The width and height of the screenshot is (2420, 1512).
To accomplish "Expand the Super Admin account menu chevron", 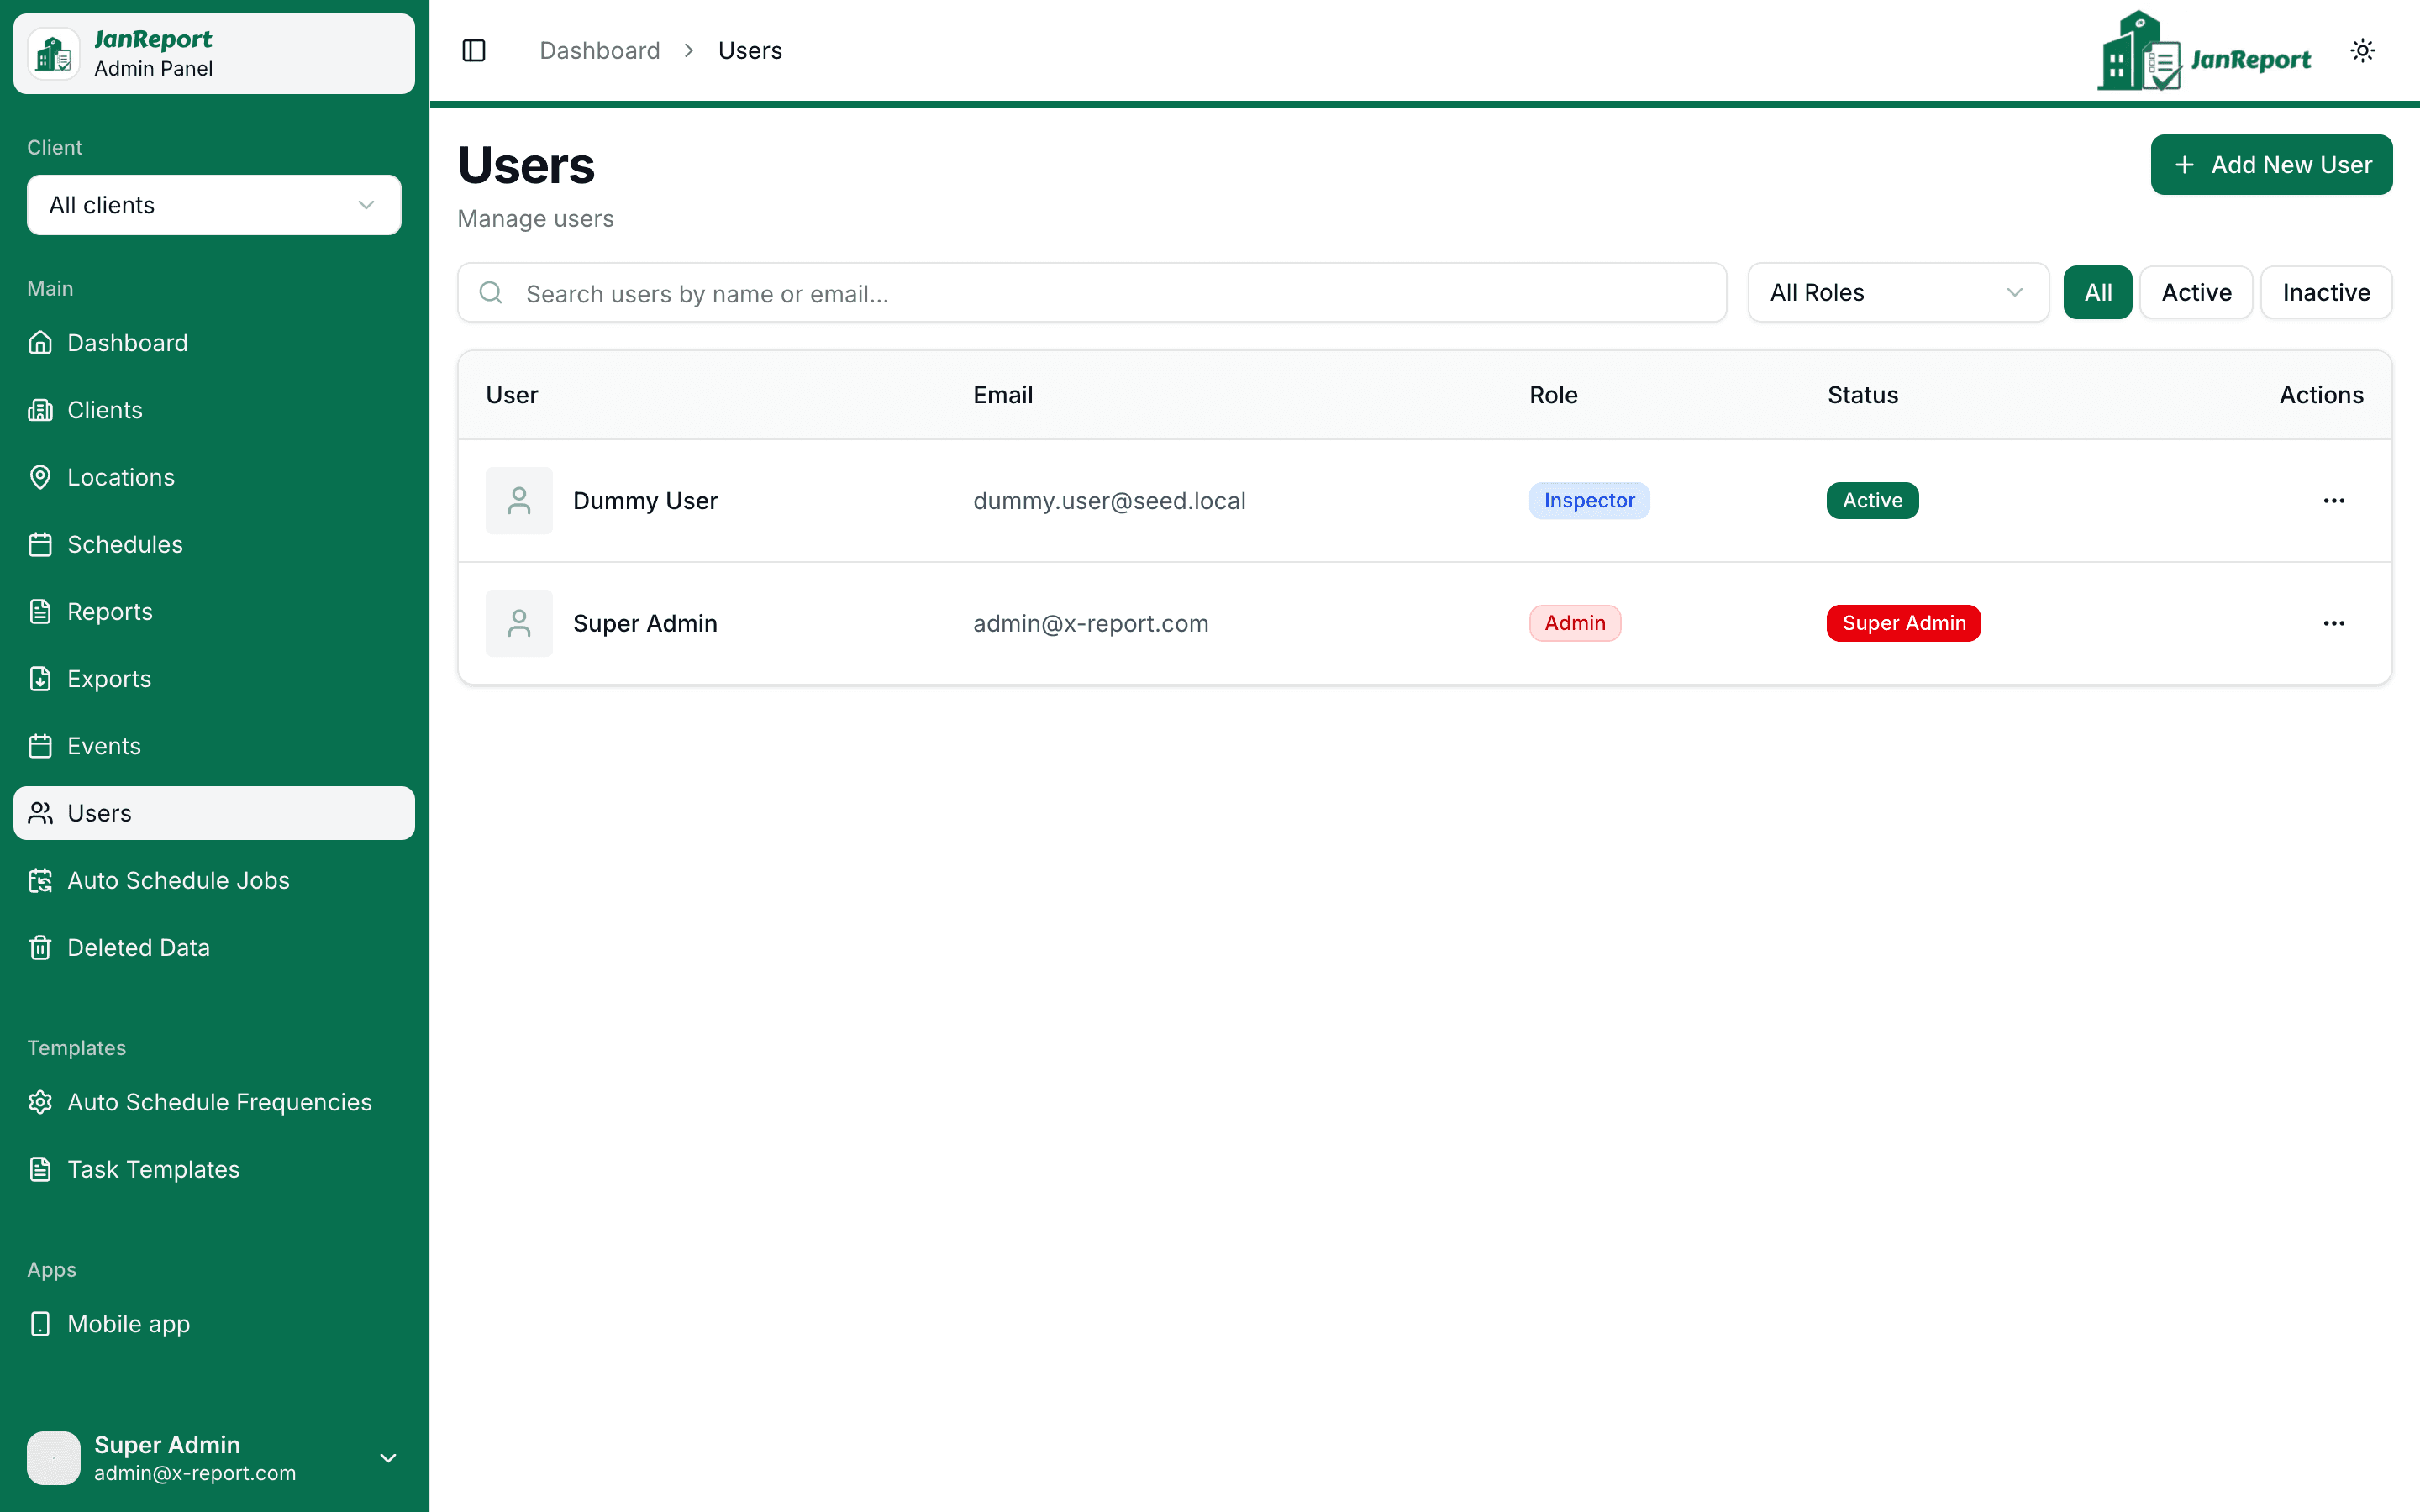I will pyautogui.click(x=388, y=1458).
